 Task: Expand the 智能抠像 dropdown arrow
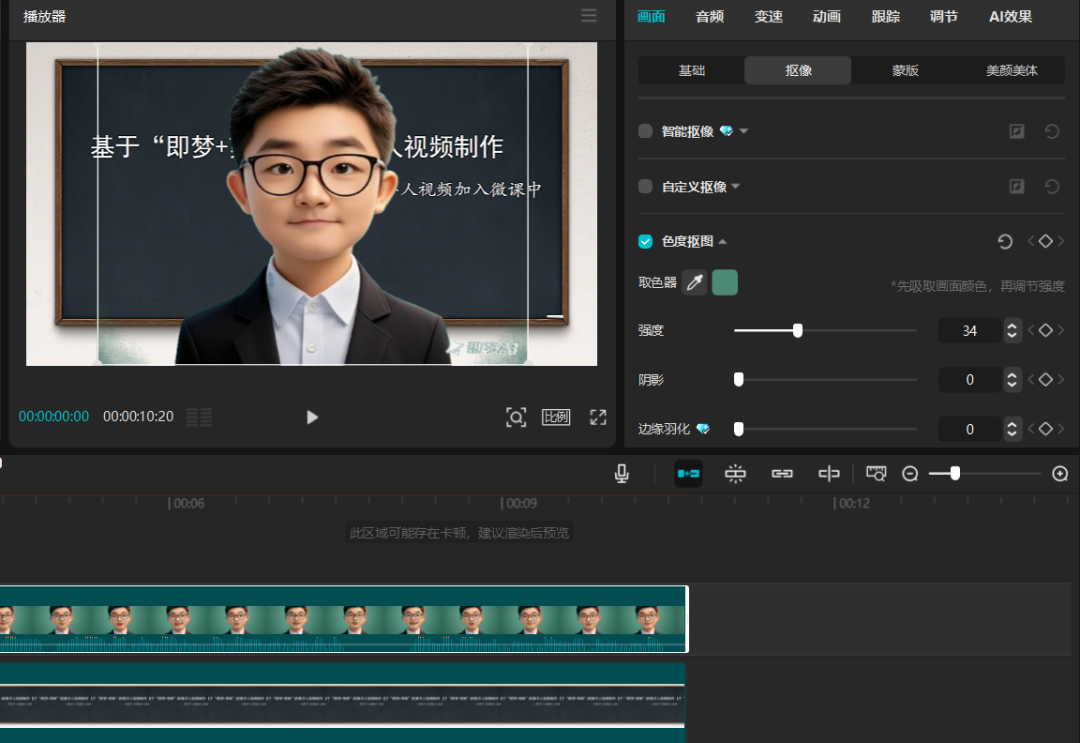tap(744, 131)
